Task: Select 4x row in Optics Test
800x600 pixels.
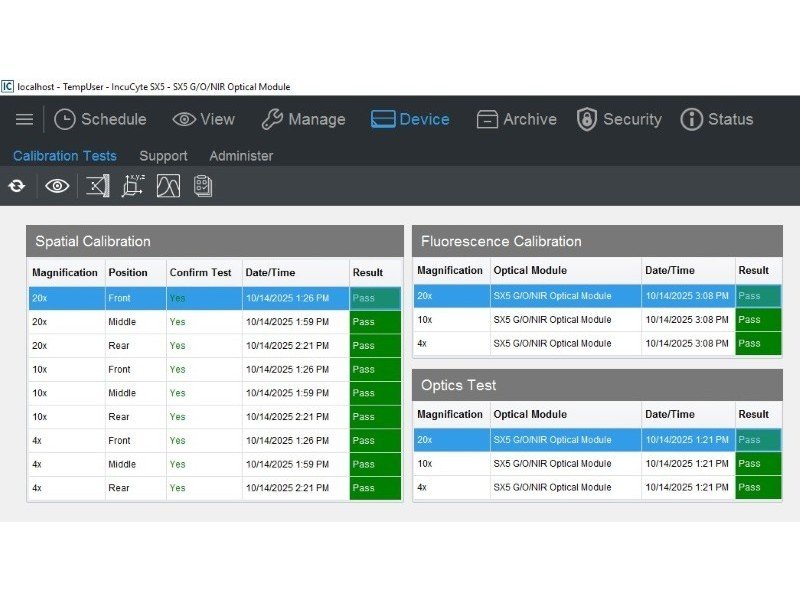Action: tap(597, 487)
